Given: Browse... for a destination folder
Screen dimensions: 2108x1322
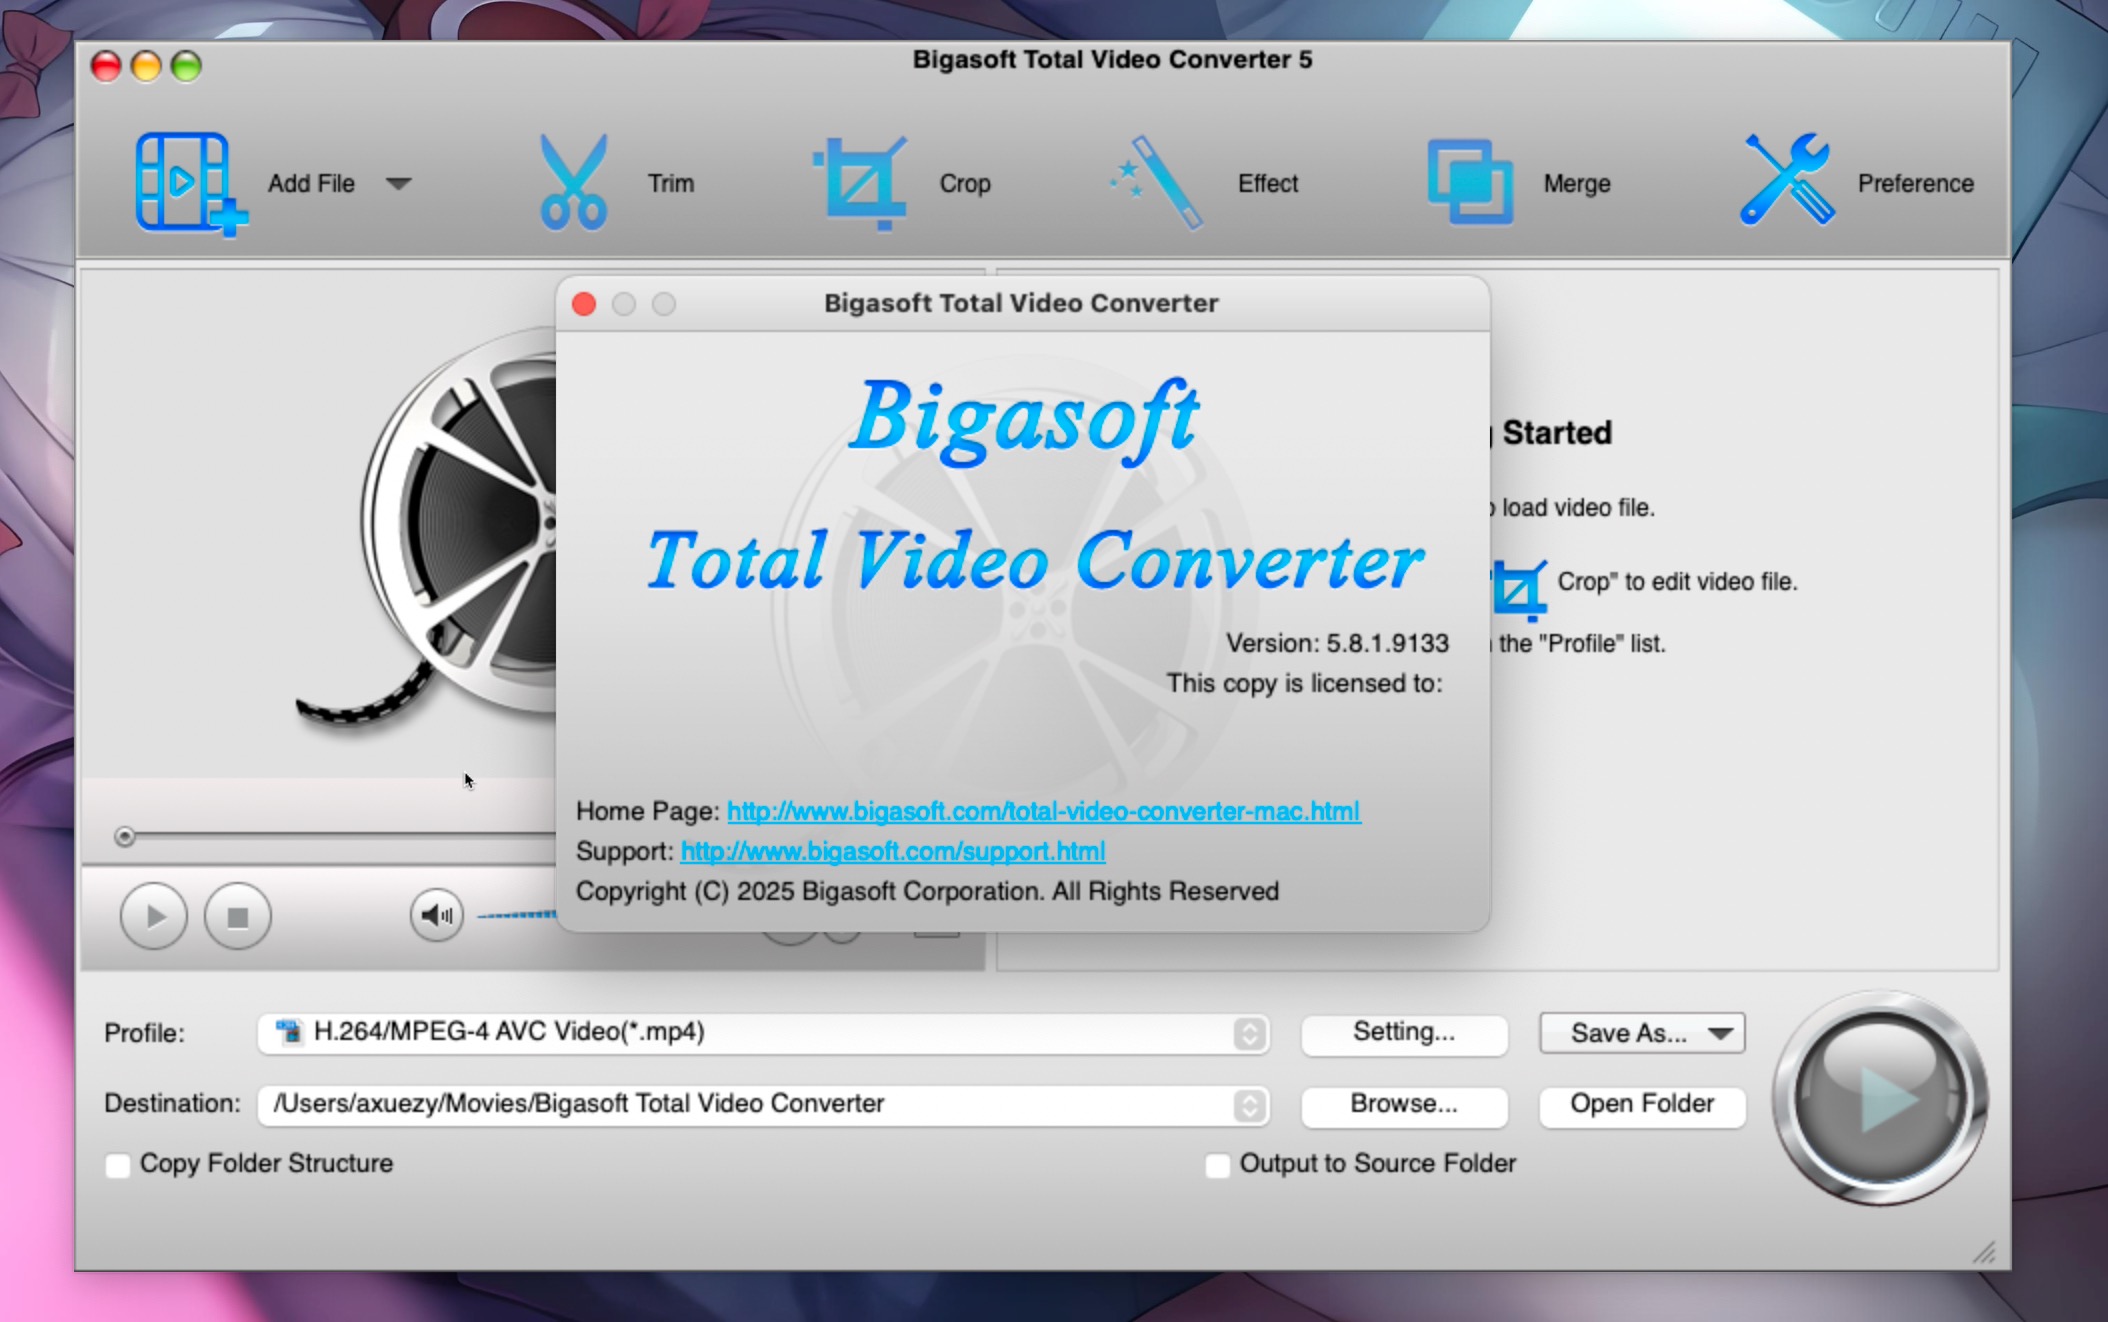Looking at the screenshot, I should tap(1404, 1105).
